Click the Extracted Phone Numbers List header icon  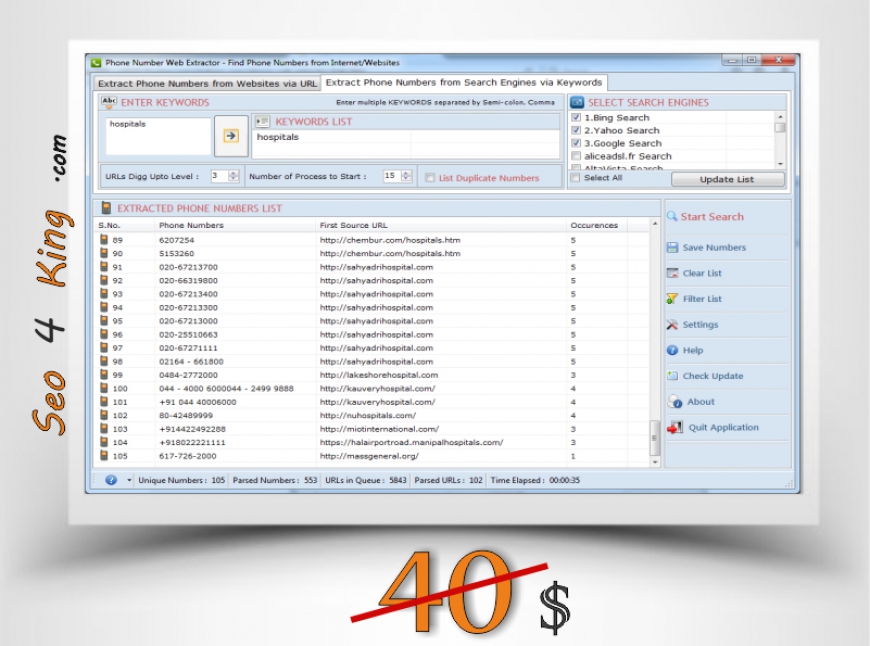click(x=105, y=208)
